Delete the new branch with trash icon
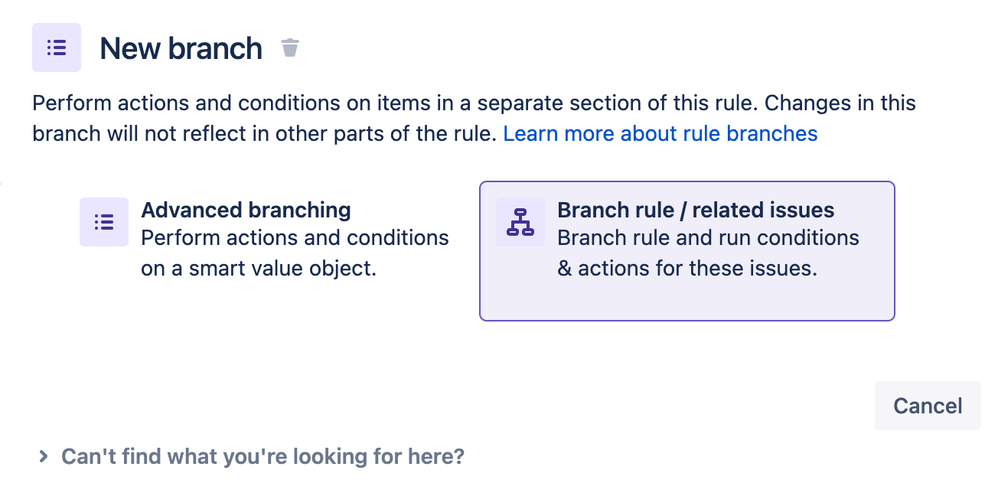This screenshot has width=998, height=493. (x=290, y=48)
